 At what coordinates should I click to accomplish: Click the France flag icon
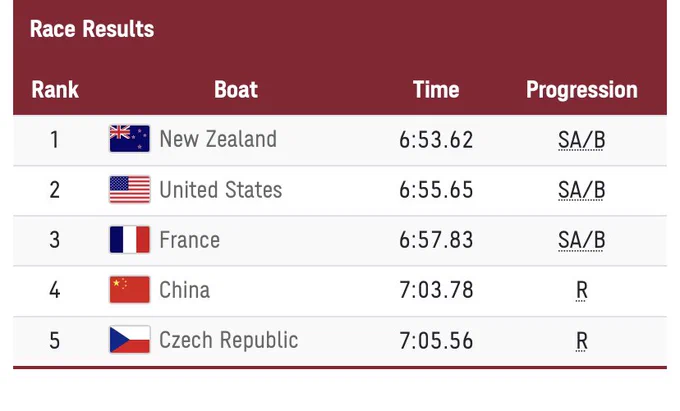click(x=130, y=239)
